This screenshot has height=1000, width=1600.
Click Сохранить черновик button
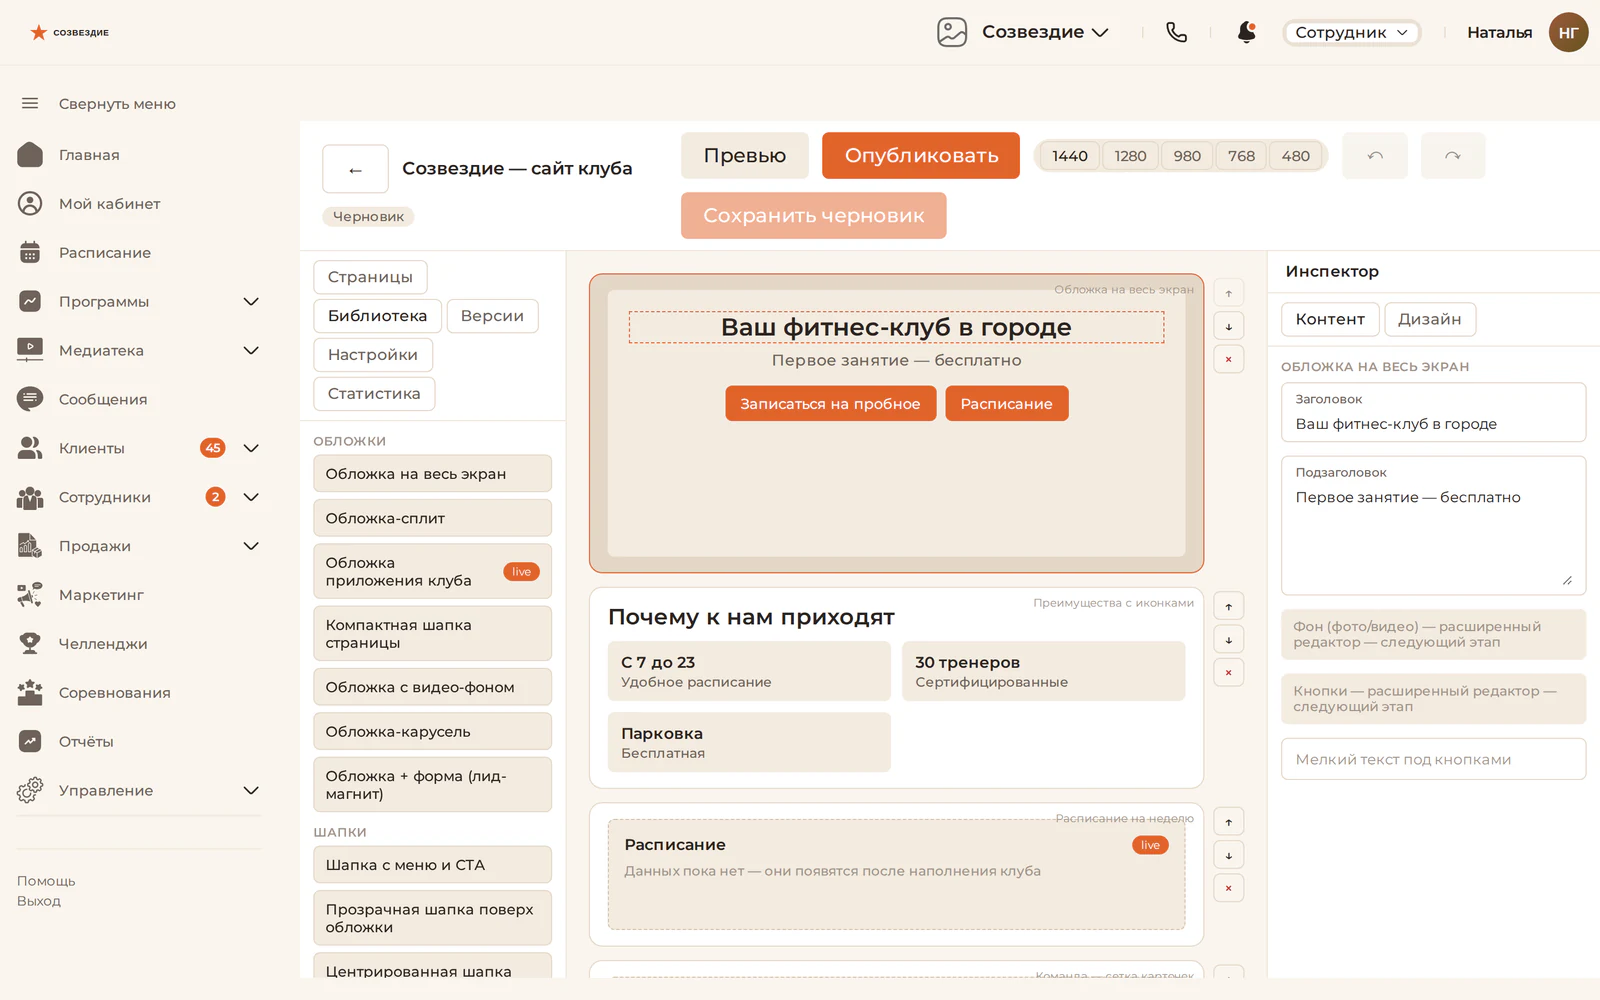tap(814, 216)
